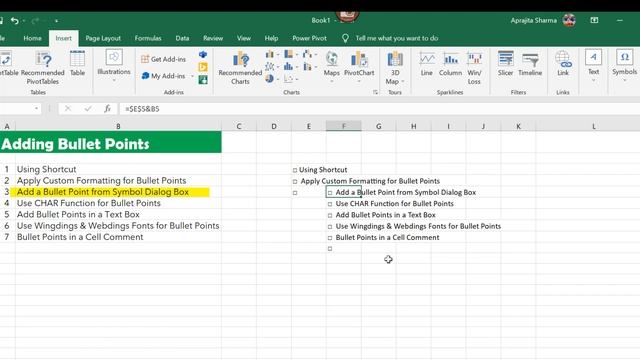The height and width of the screenshot is (360, 640).
Task: Insert a Combo chart
Action: pyautogui.click(x=309, y=66)
